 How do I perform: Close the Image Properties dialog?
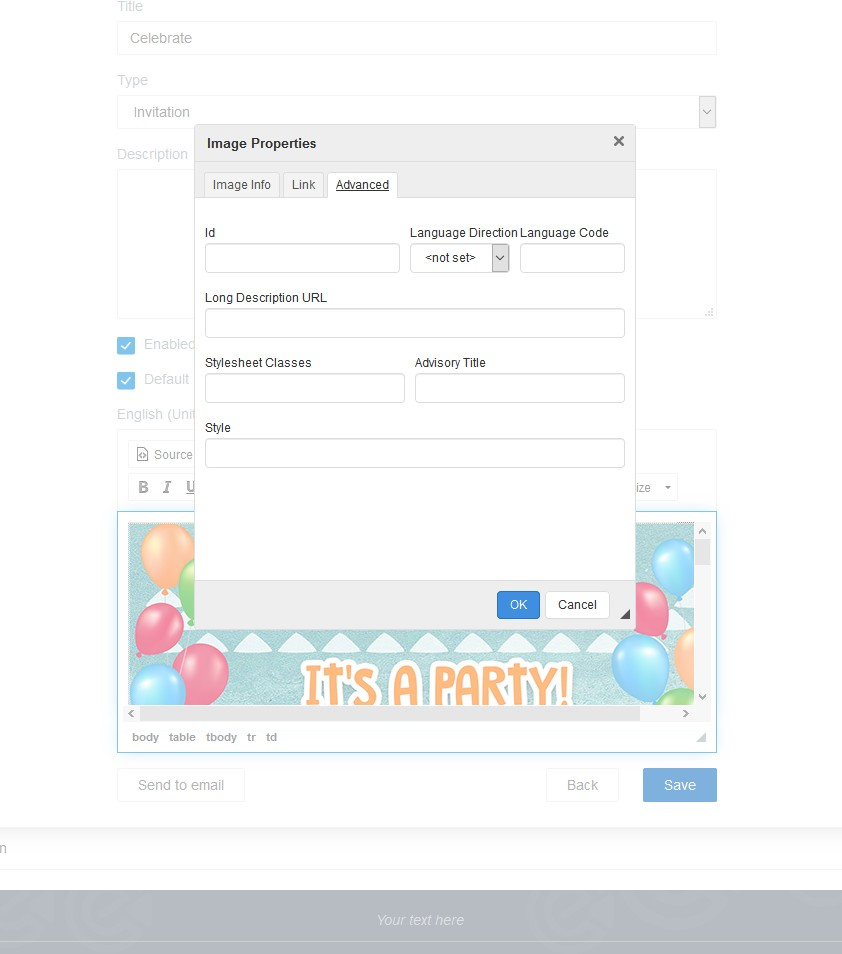coord(618,142)
